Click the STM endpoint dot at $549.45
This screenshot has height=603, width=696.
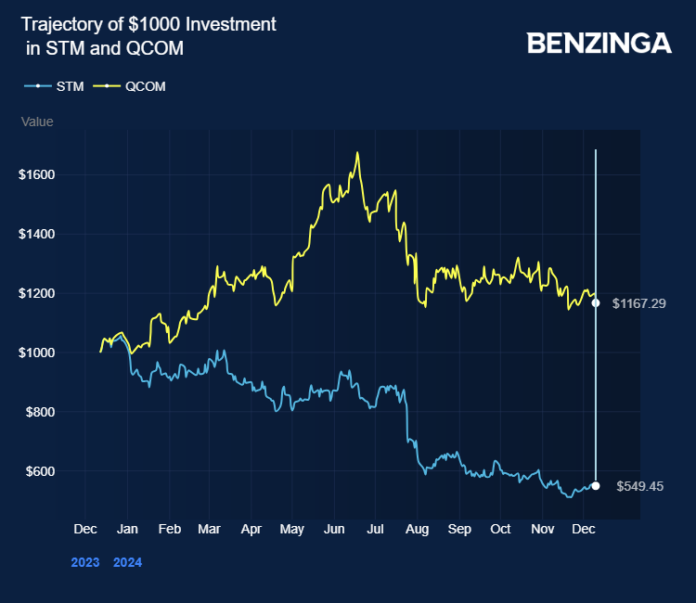click(x=596, y=486)
